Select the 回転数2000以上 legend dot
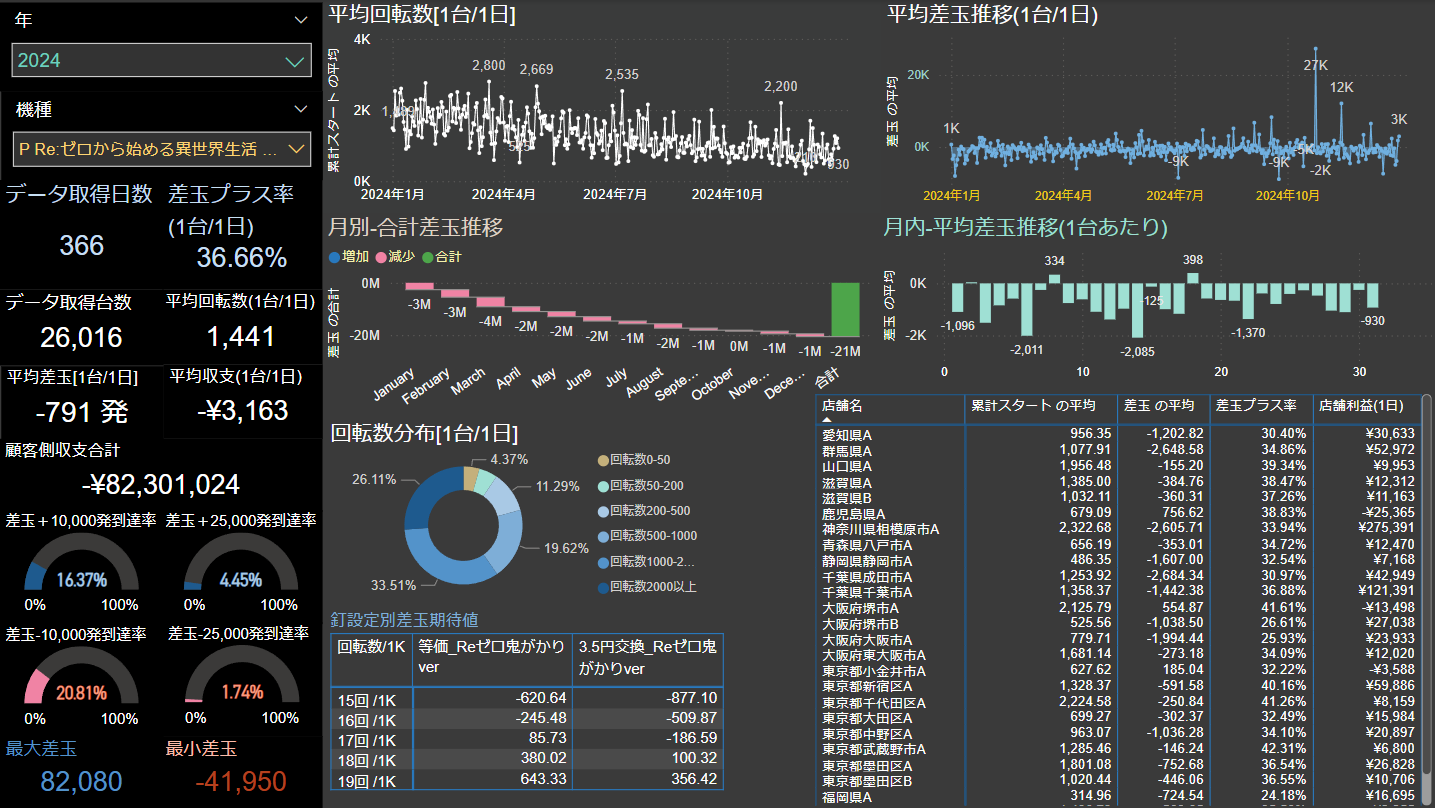The height and width of the screenshot is (808, 1435). coord(602,587)
